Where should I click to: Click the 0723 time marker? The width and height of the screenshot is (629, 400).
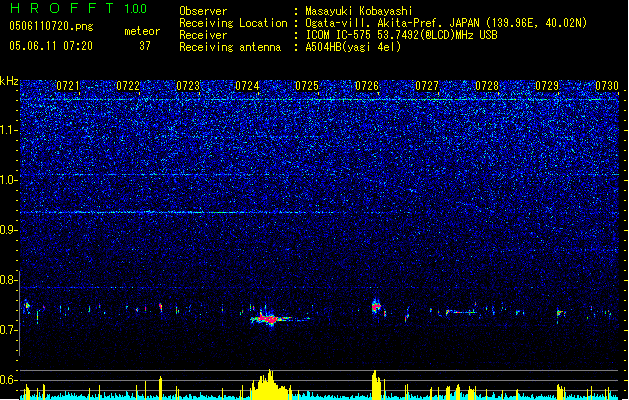tap(188, 86)
